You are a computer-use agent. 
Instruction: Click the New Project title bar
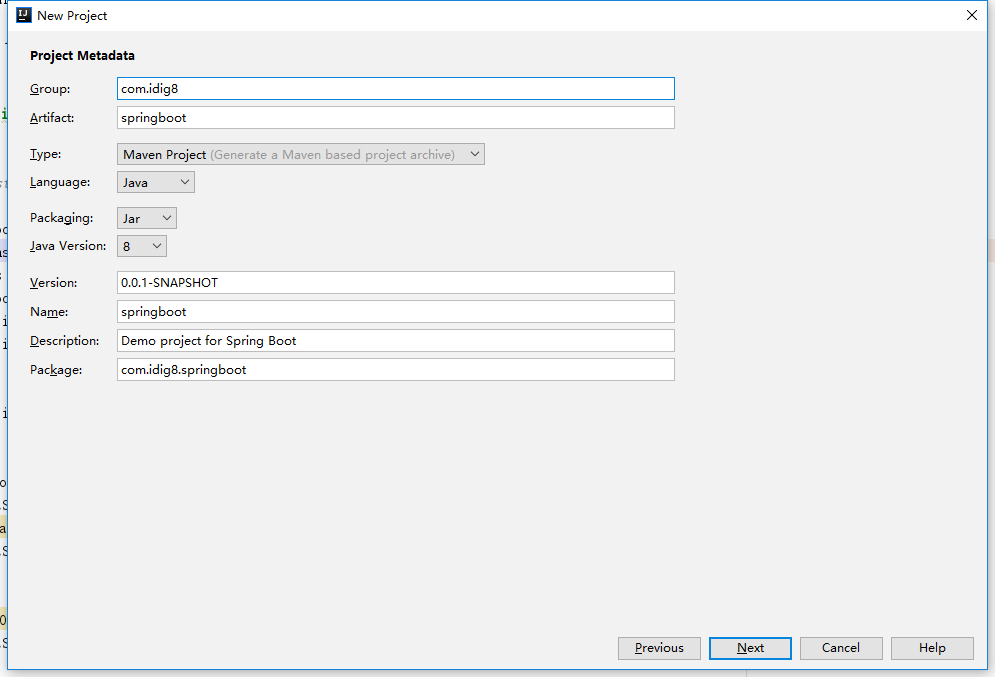(x=400, y=15)
